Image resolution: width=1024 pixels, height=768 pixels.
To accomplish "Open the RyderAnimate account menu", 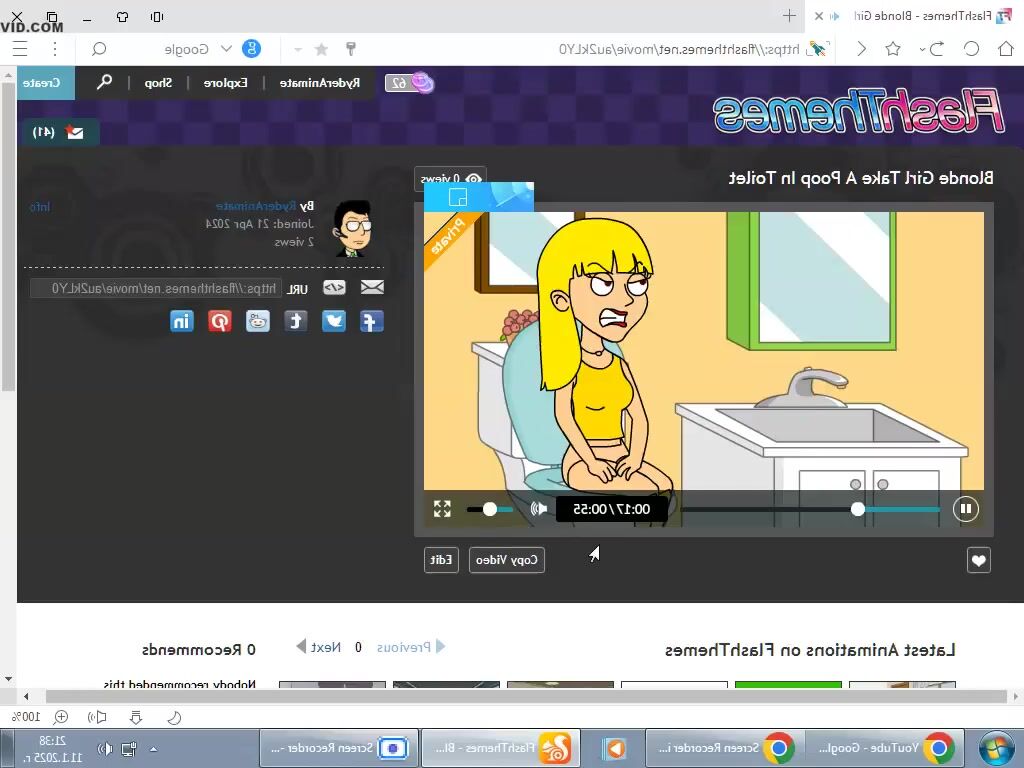I will point(319,83).
